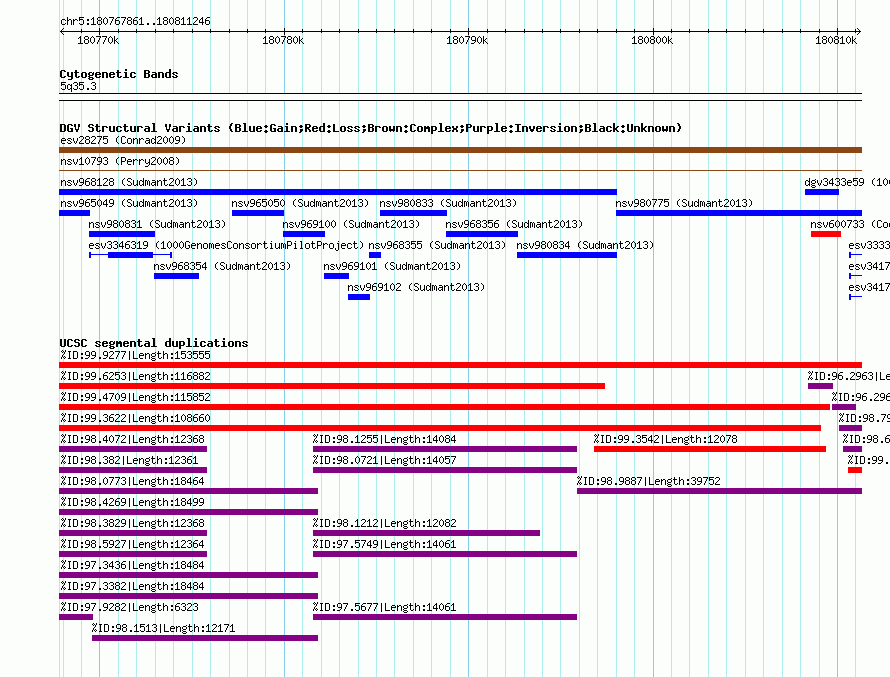890x677 pixels.
Task: Select the red nsv600733 loss bar
Action: coord(826,234)
